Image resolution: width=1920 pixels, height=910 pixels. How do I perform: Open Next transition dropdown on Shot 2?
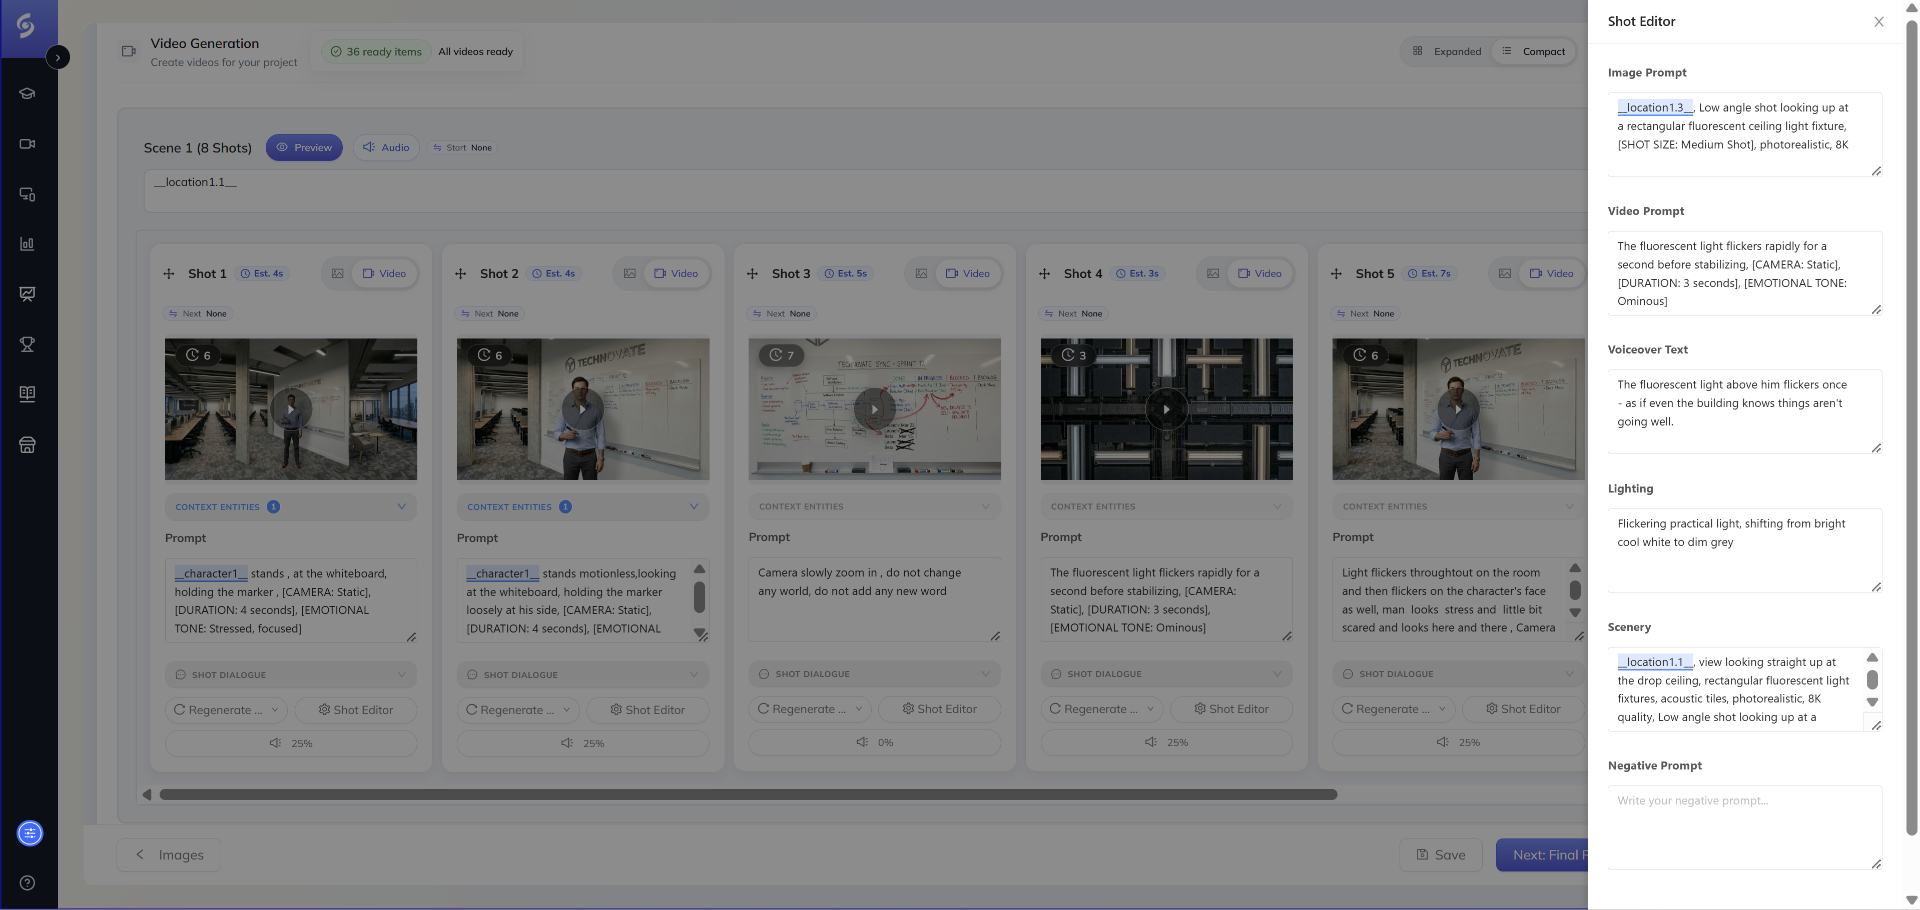490,314
